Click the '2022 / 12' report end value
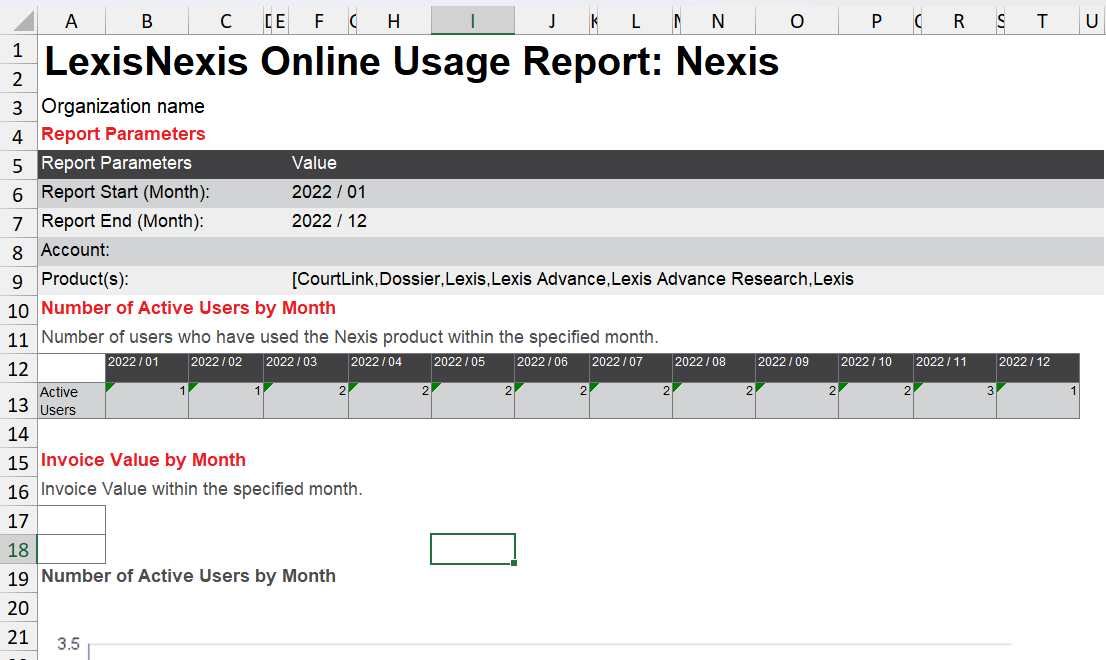1106x660 pixels. click(329, 221)
